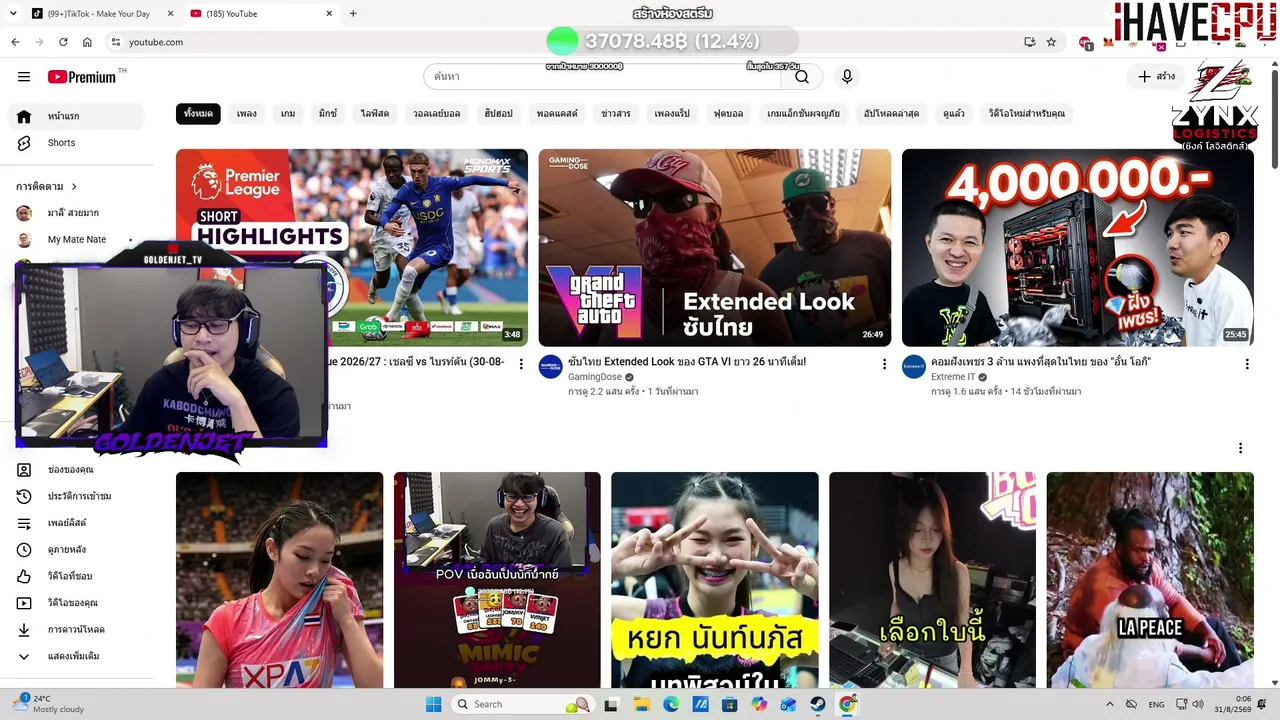Click the magnifier search button

pos(802,77)
